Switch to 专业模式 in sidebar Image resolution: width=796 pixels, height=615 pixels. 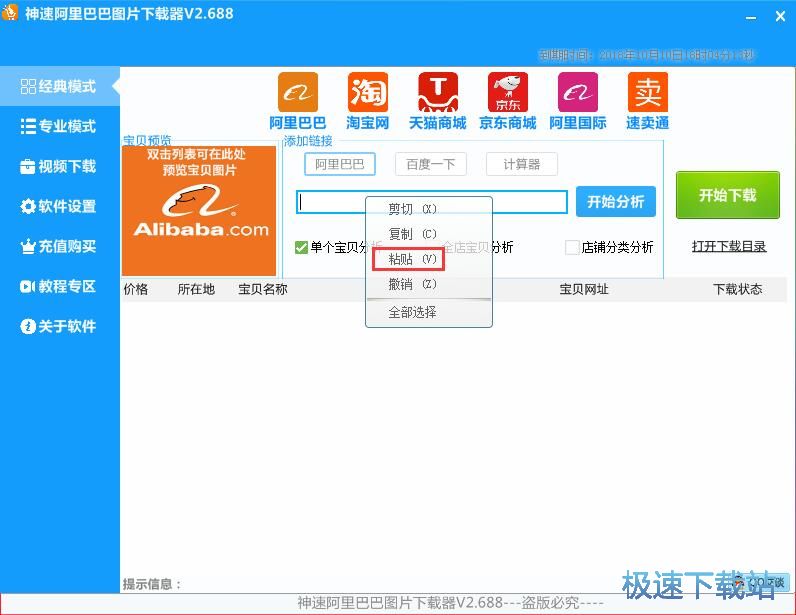coord(58,126)
